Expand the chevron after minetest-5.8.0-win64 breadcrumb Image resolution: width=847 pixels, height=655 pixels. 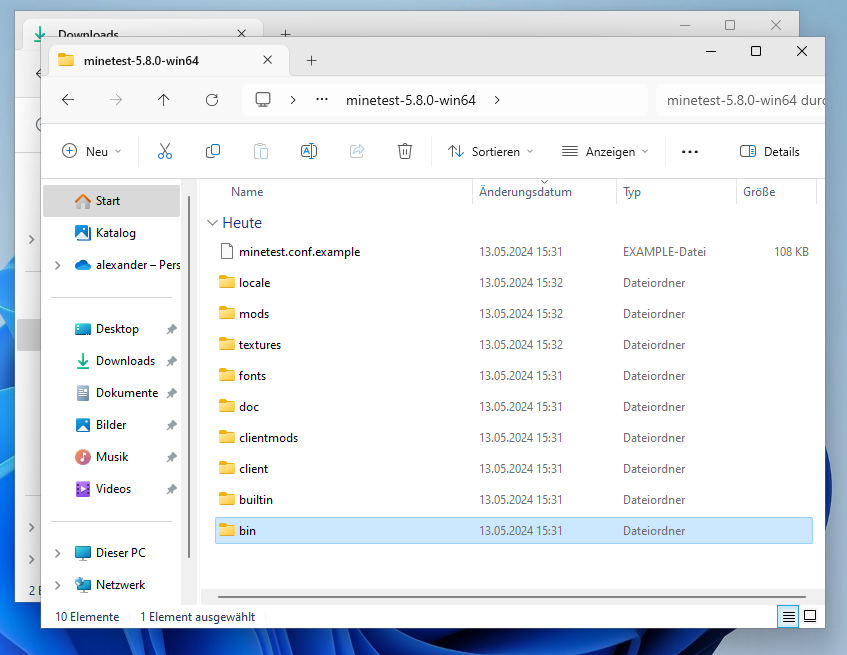pos(497,100)
